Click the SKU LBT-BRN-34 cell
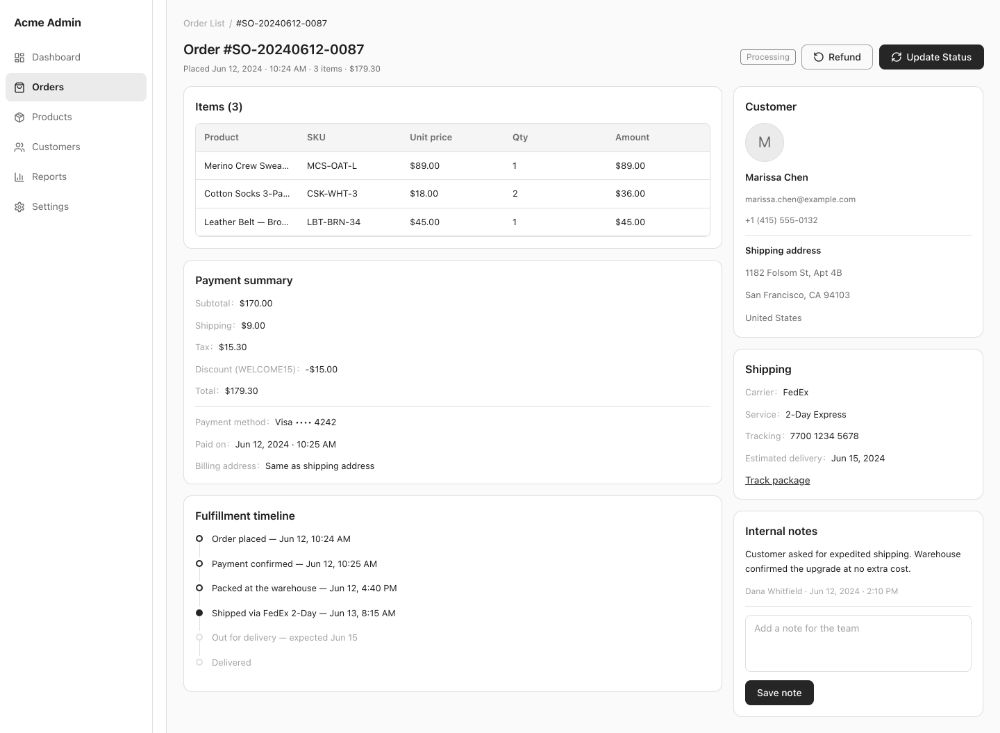 [x=334, y=223]
